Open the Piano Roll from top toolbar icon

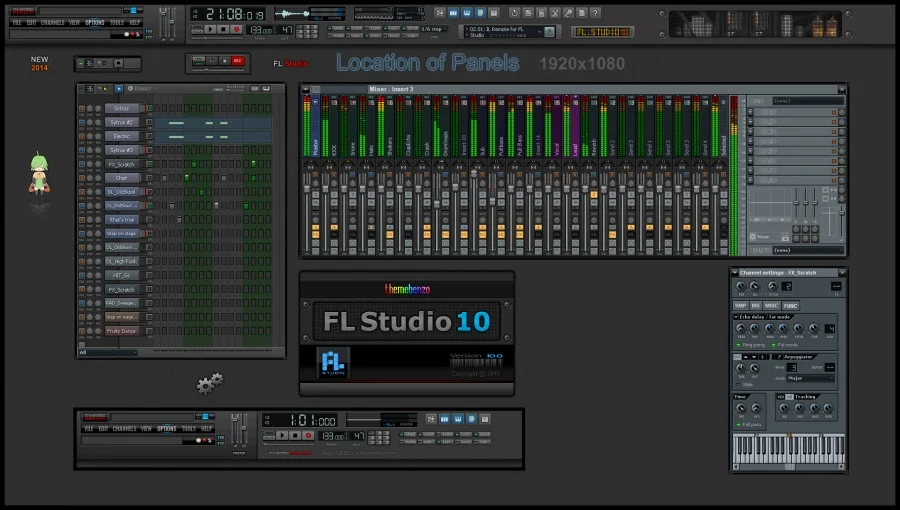(467, 13)
